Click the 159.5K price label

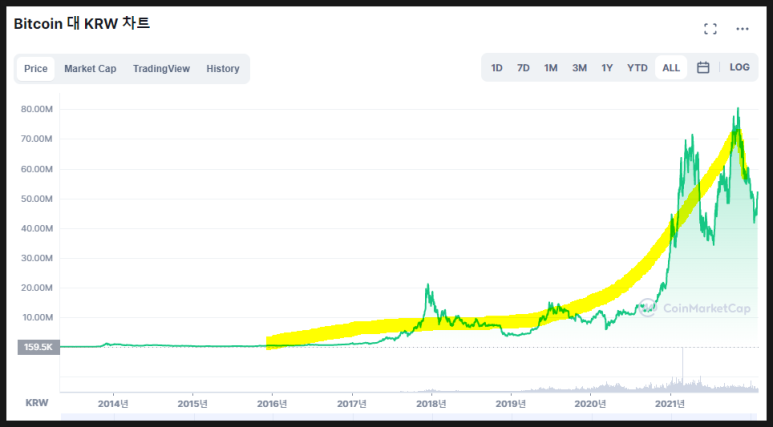pyautogui.click(x=38, y=347)
